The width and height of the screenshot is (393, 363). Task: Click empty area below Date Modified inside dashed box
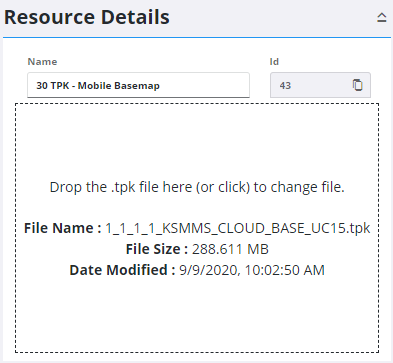[197, 313]
